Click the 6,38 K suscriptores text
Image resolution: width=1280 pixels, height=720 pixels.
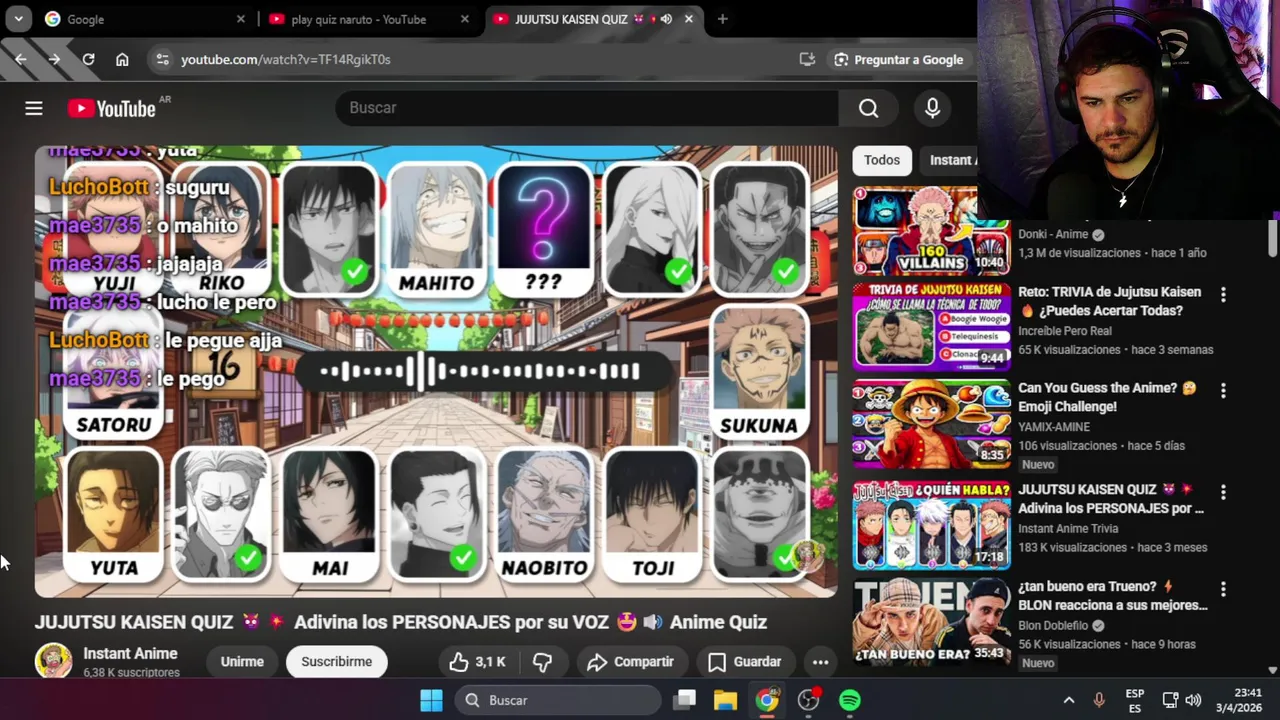131,673
